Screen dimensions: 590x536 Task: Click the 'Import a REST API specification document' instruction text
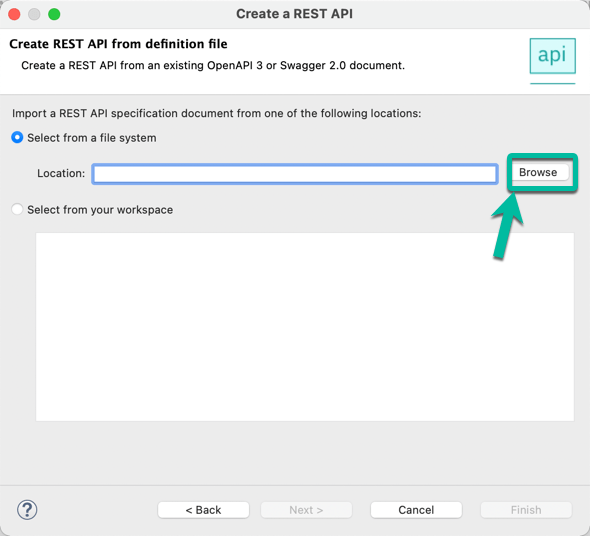point(217,113)
